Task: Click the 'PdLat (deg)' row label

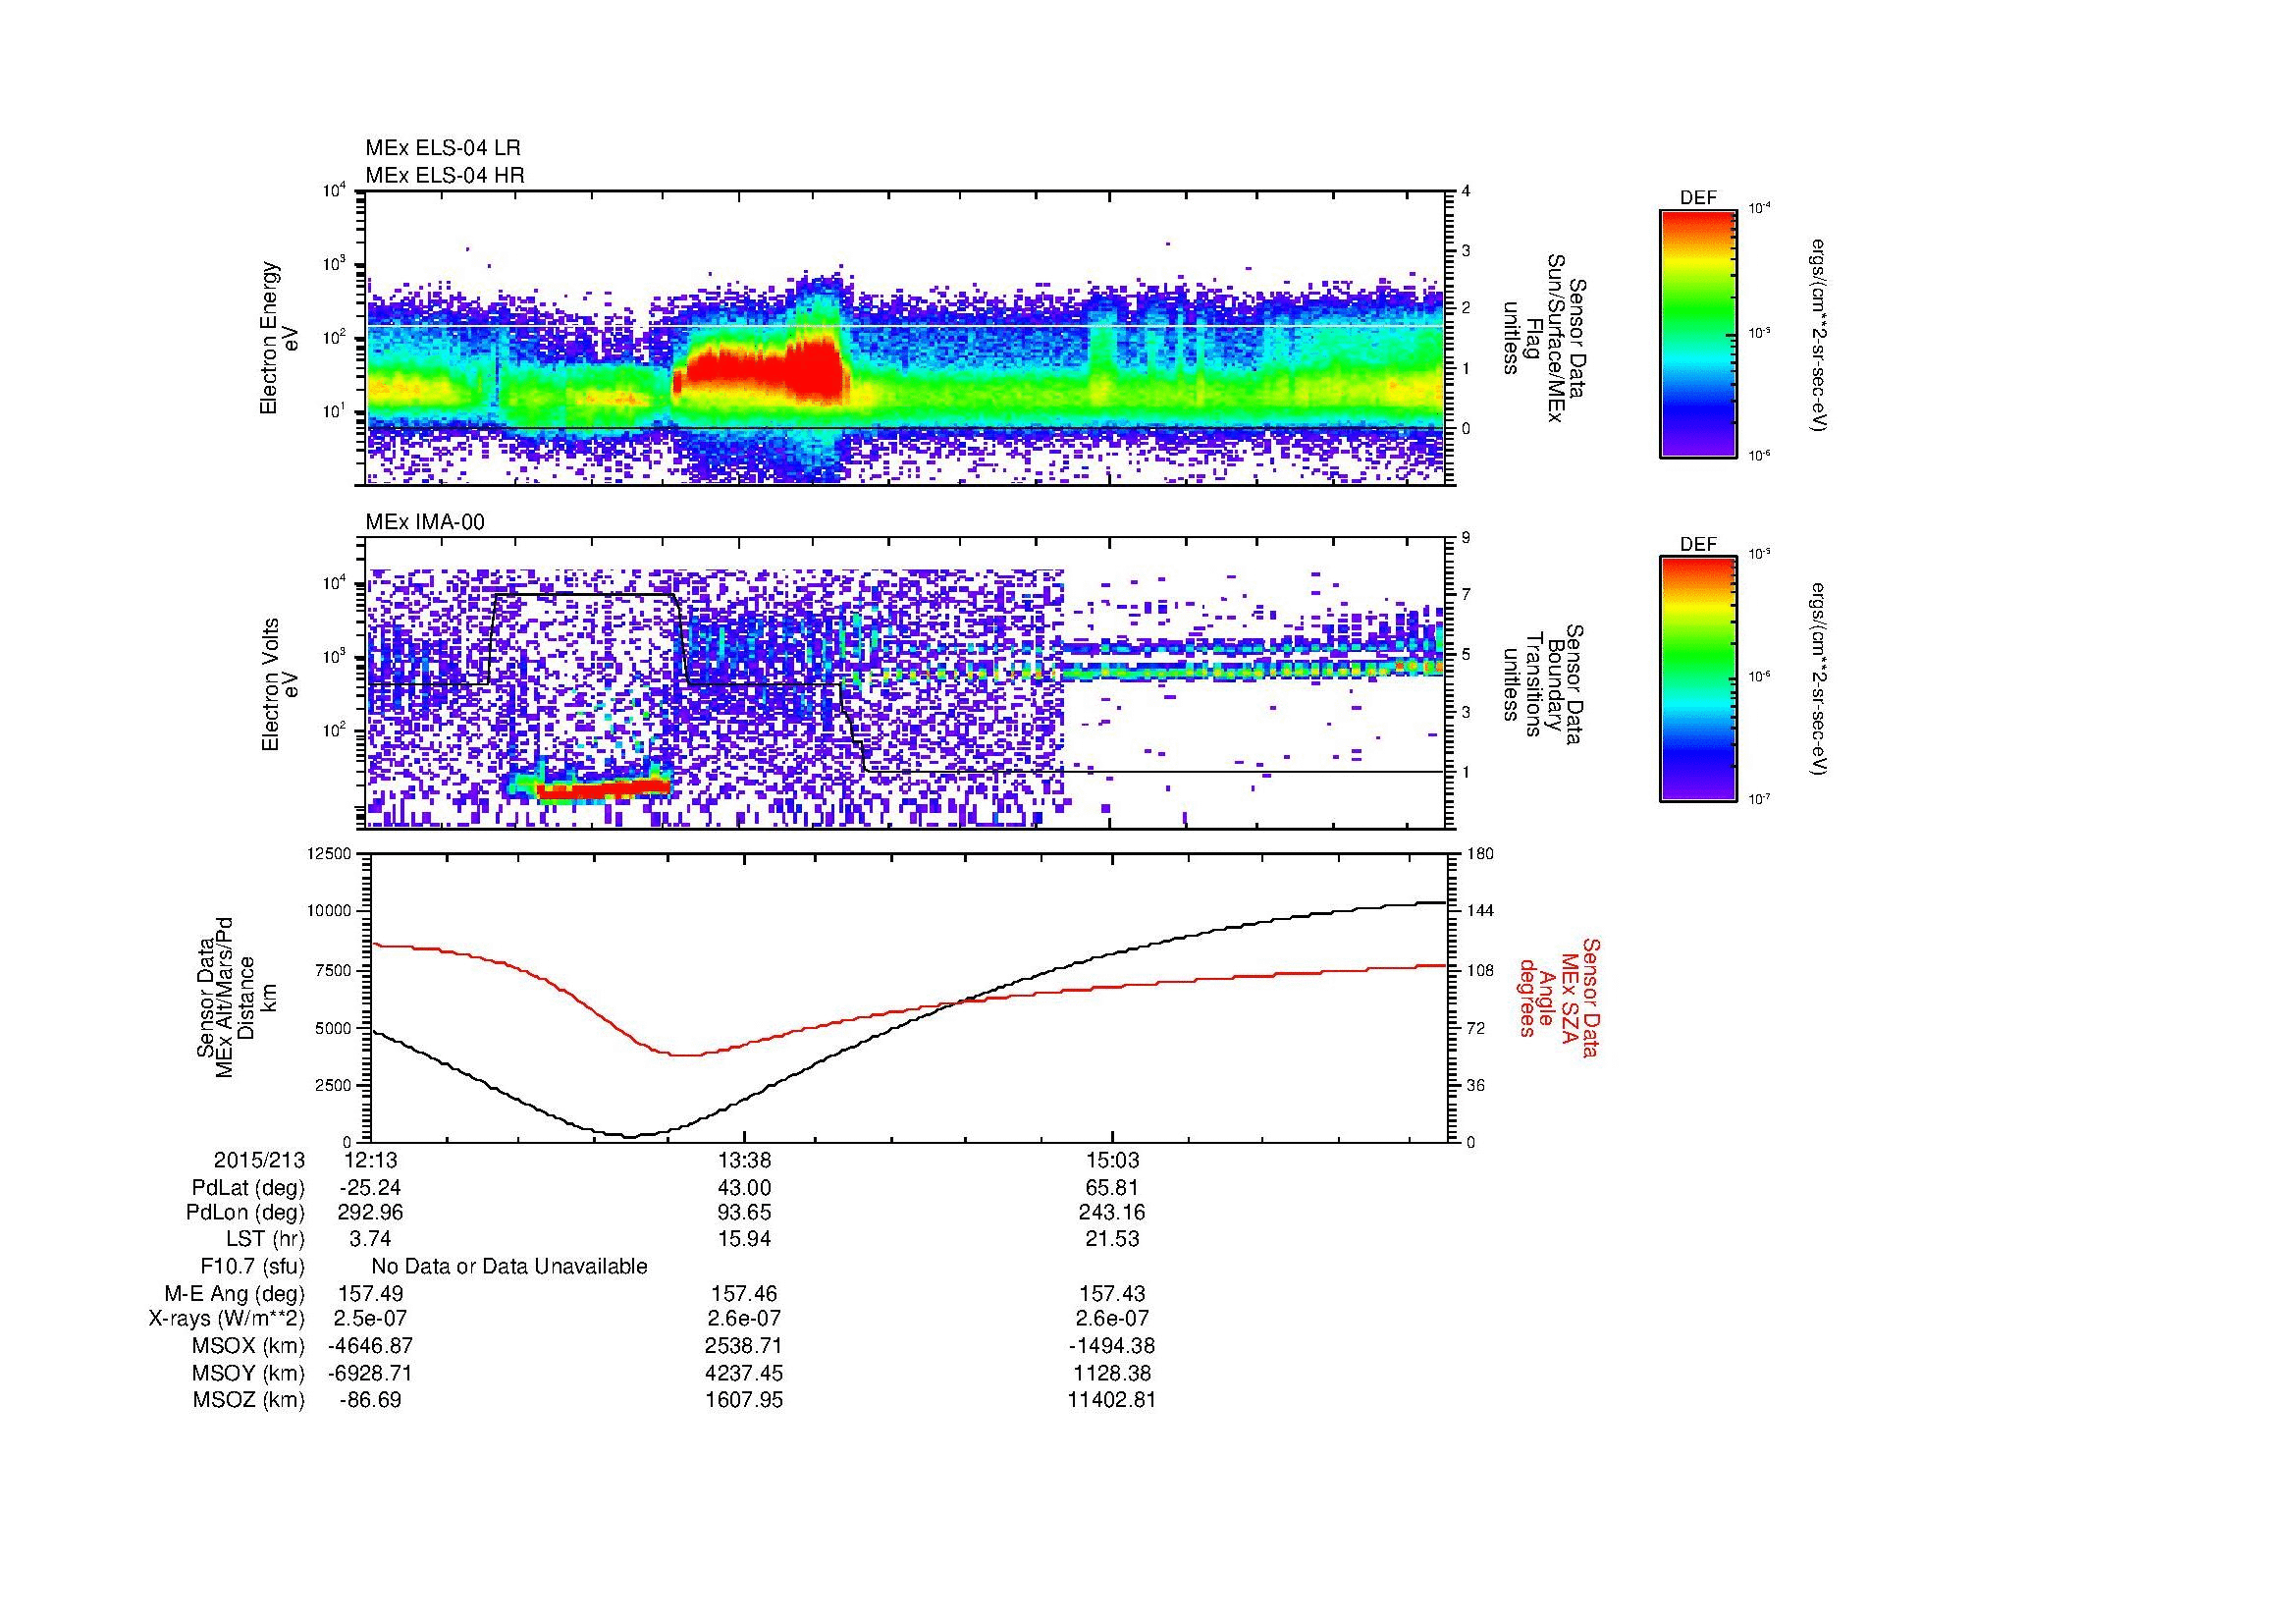Action: [249, 1188]
